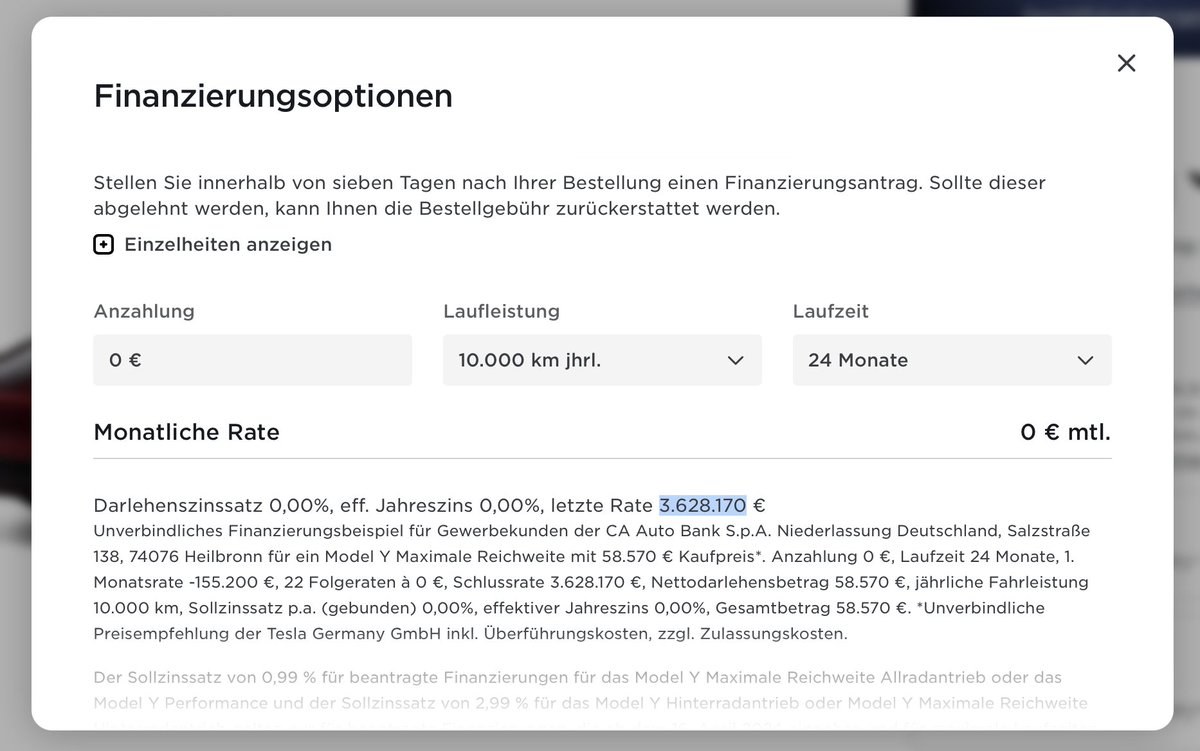Viewport: 1200px width, 751px height.
Task: Open the Laufleistung dropdown
Action: click(602, 360)
